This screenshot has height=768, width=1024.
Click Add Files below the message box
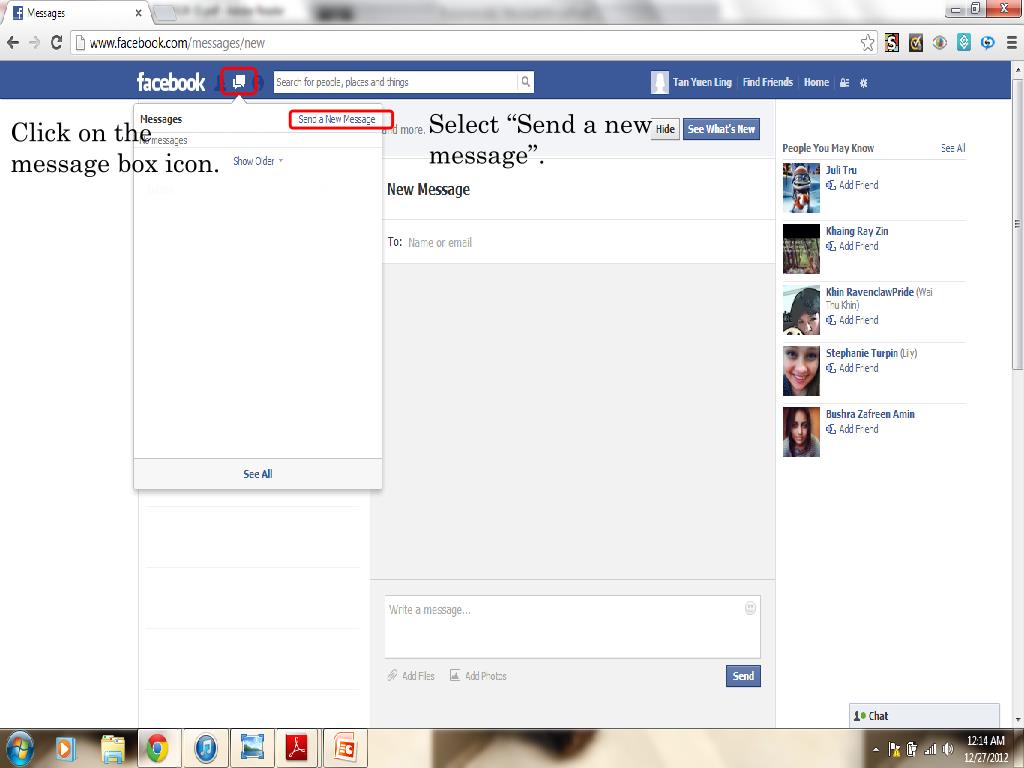click(411, 676)
